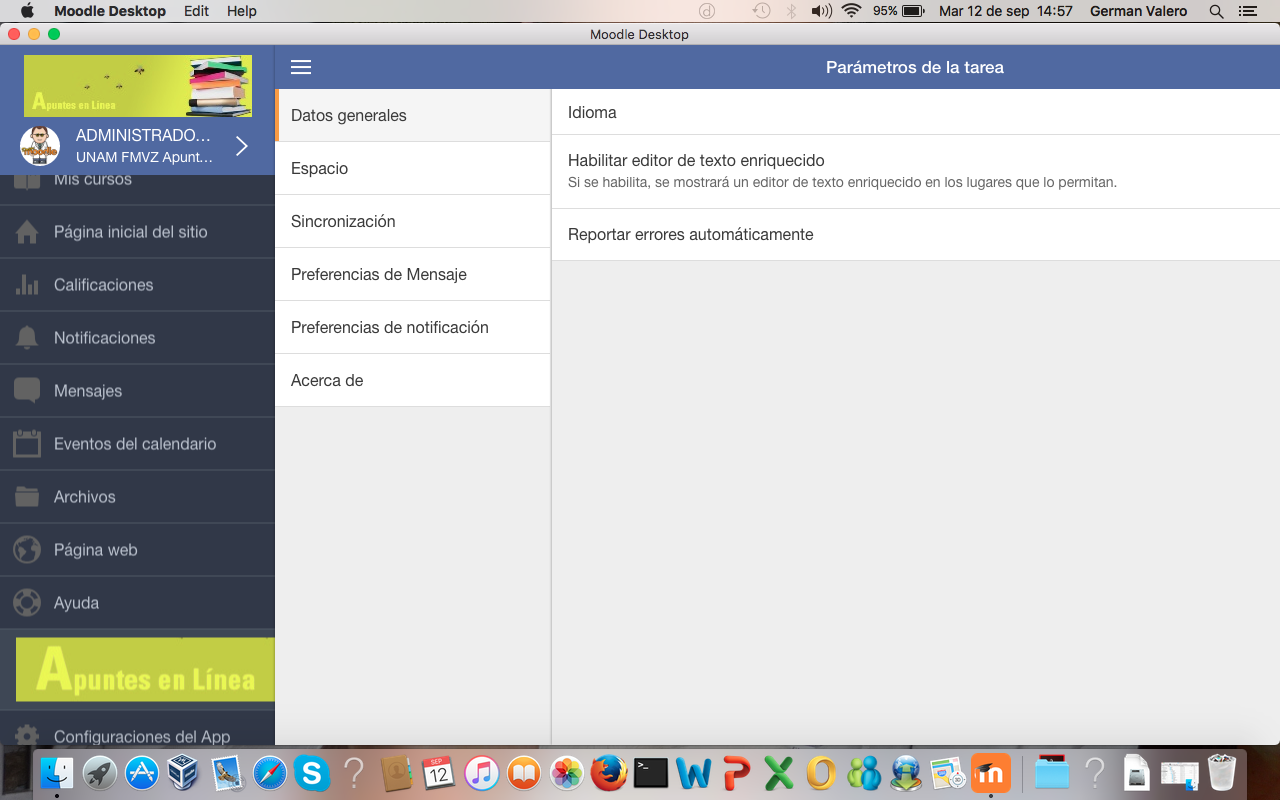Open Firefox from the Dock
Screen dimensions: 1280x800
coord(609,772)
